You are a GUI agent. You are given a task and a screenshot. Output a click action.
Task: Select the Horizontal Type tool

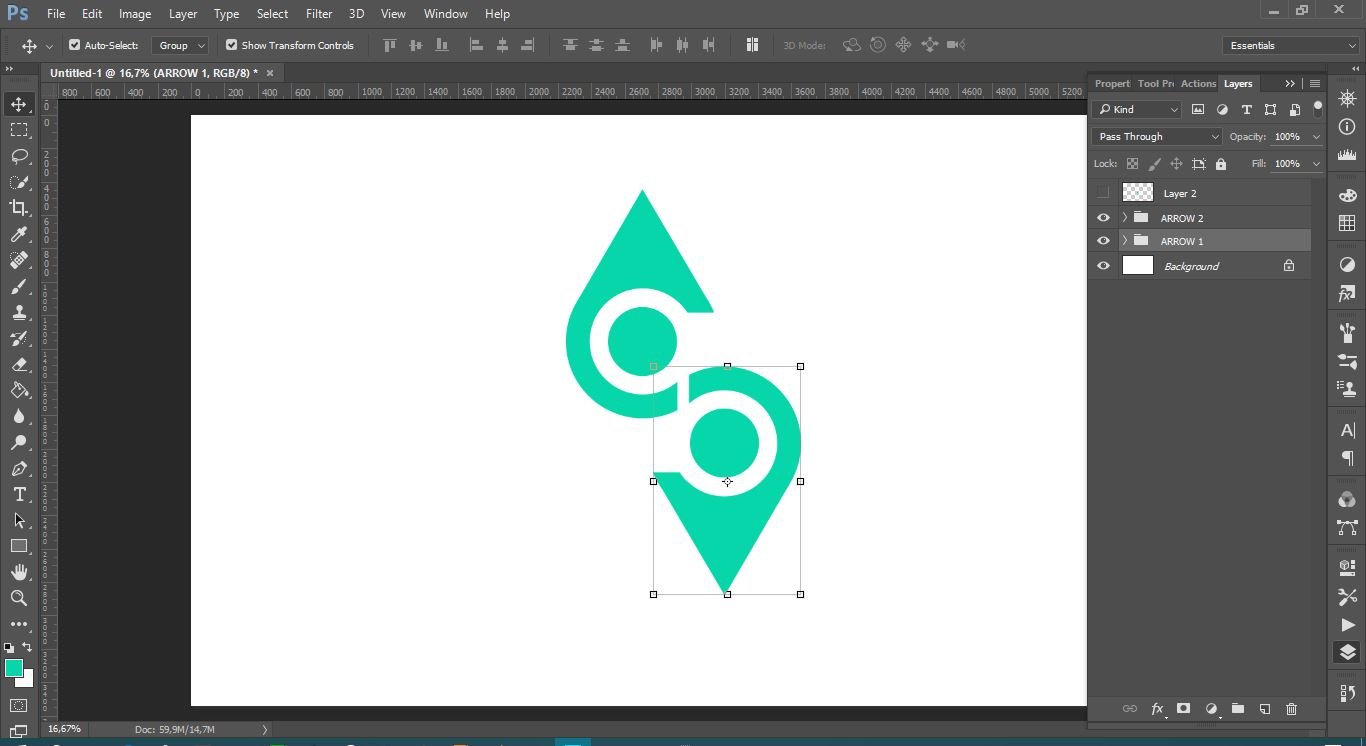tap(19, 495)
